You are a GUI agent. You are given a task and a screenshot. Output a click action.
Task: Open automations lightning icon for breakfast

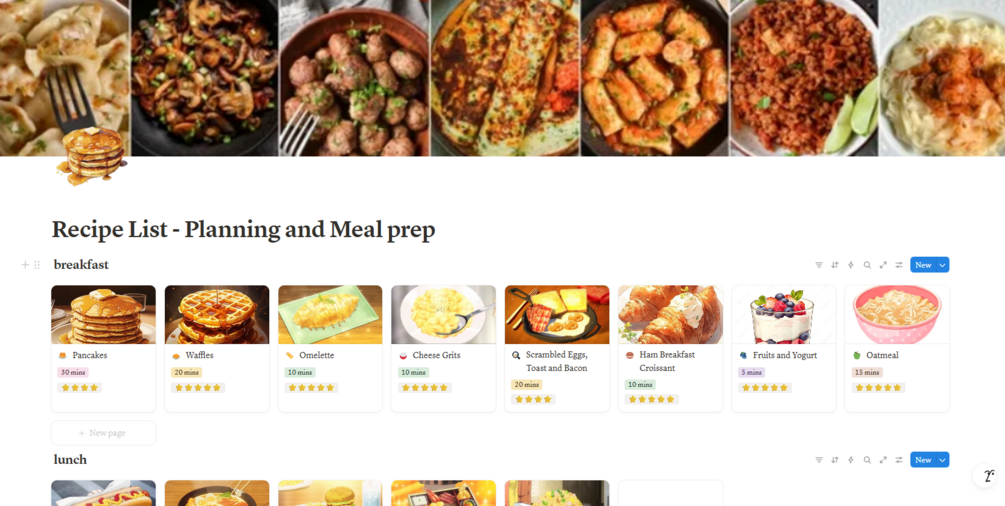pos(851,265)
